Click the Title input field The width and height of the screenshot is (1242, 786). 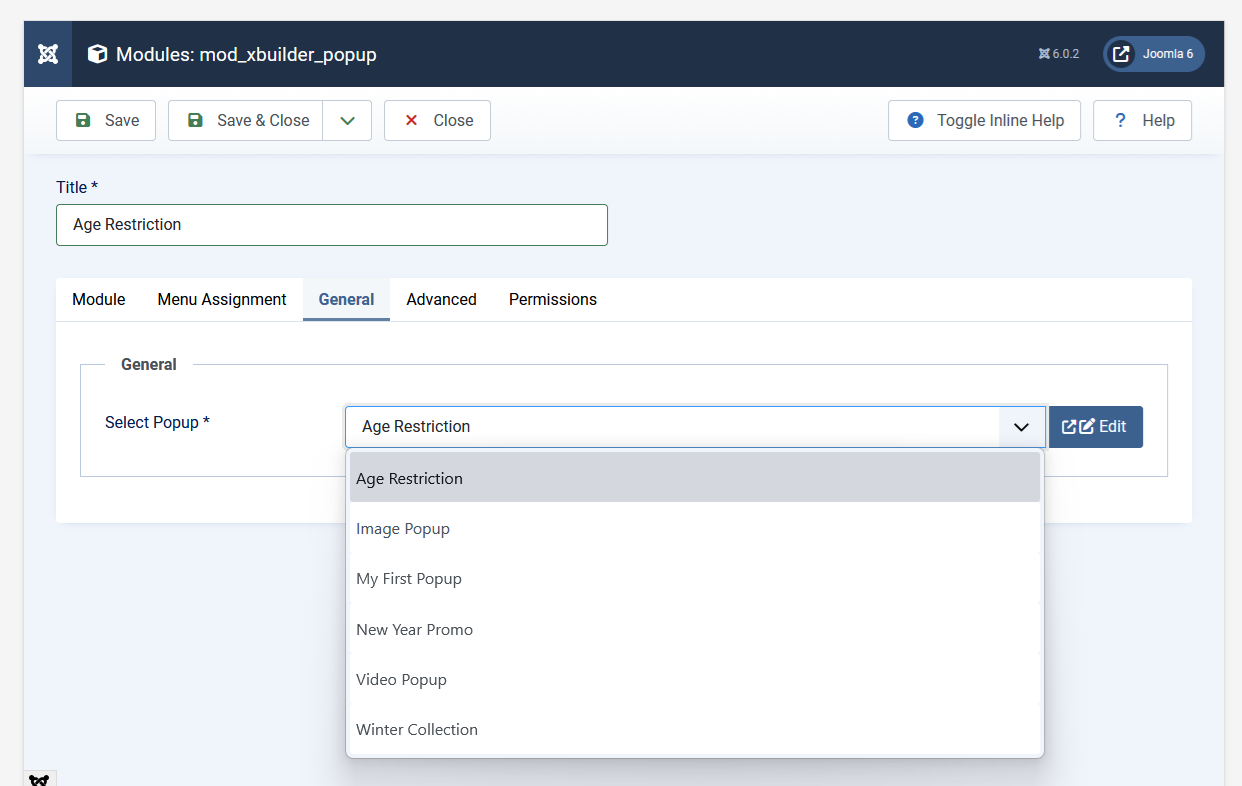(x=331, y=225)
